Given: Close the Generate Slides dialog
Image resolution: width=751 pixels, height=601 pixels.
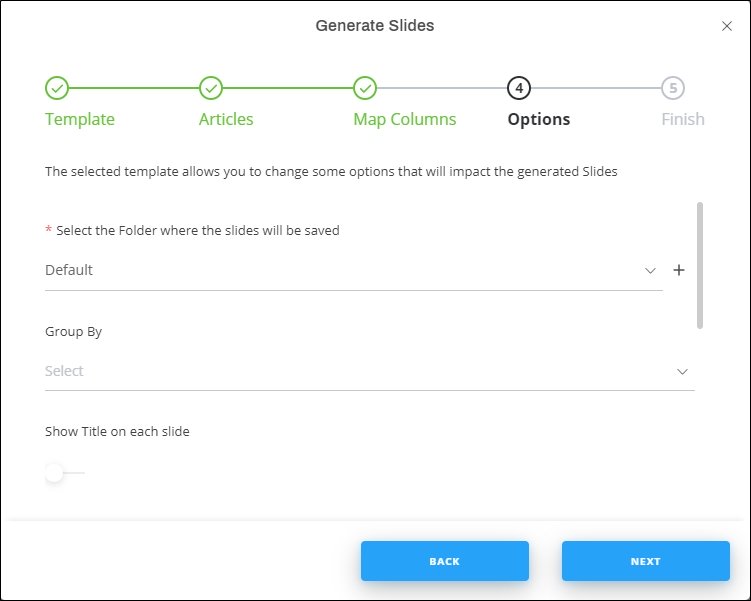Looking at the screenshot, I should point(727,26).
